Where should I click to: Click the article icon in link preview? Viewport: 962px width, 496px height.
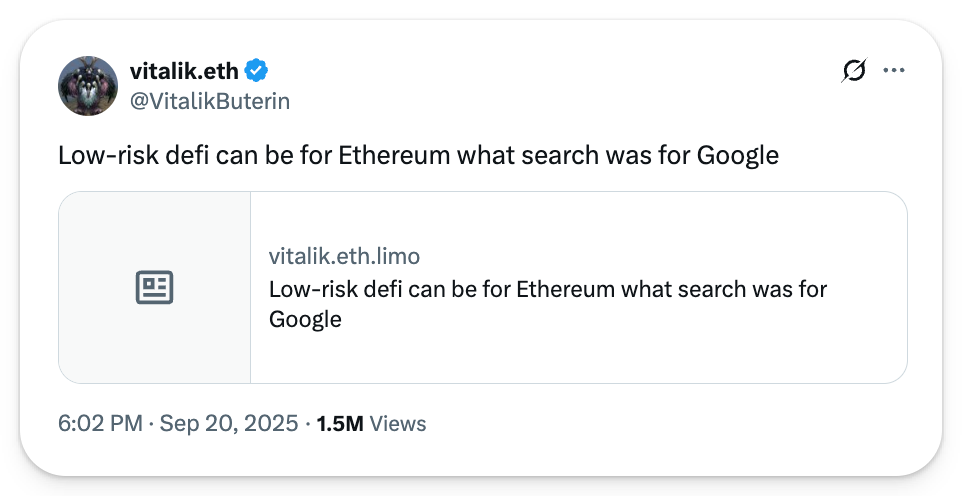(154, 287)
